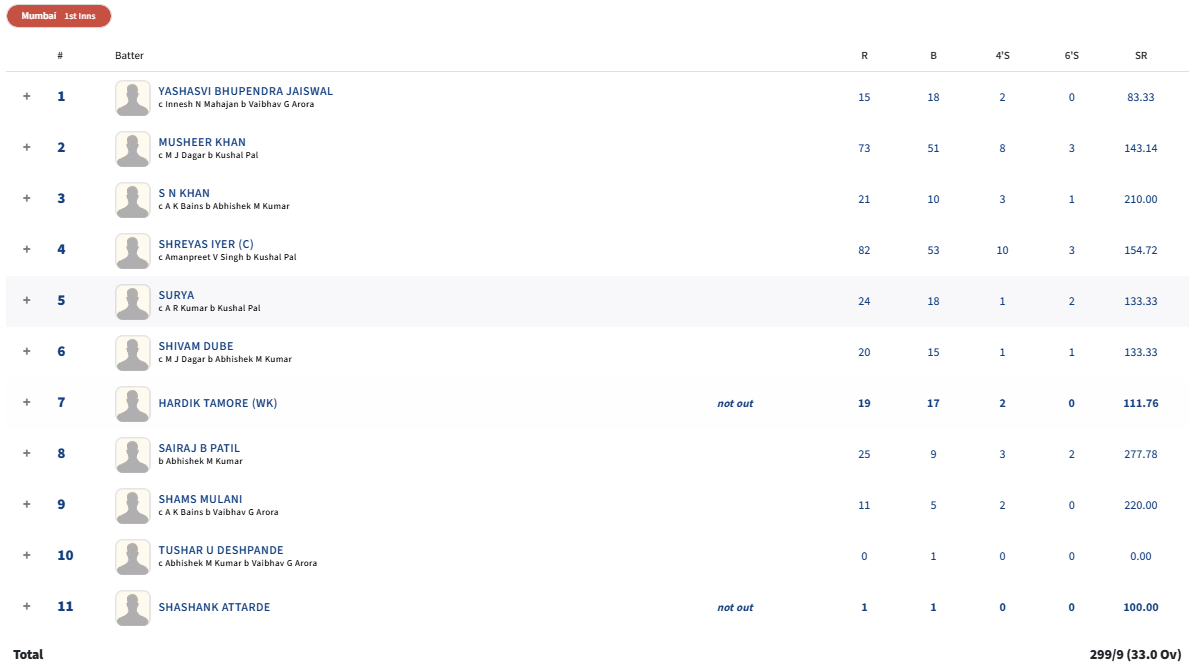
Task: Click Shivam Dube's profile avatar
Action: 133,353
